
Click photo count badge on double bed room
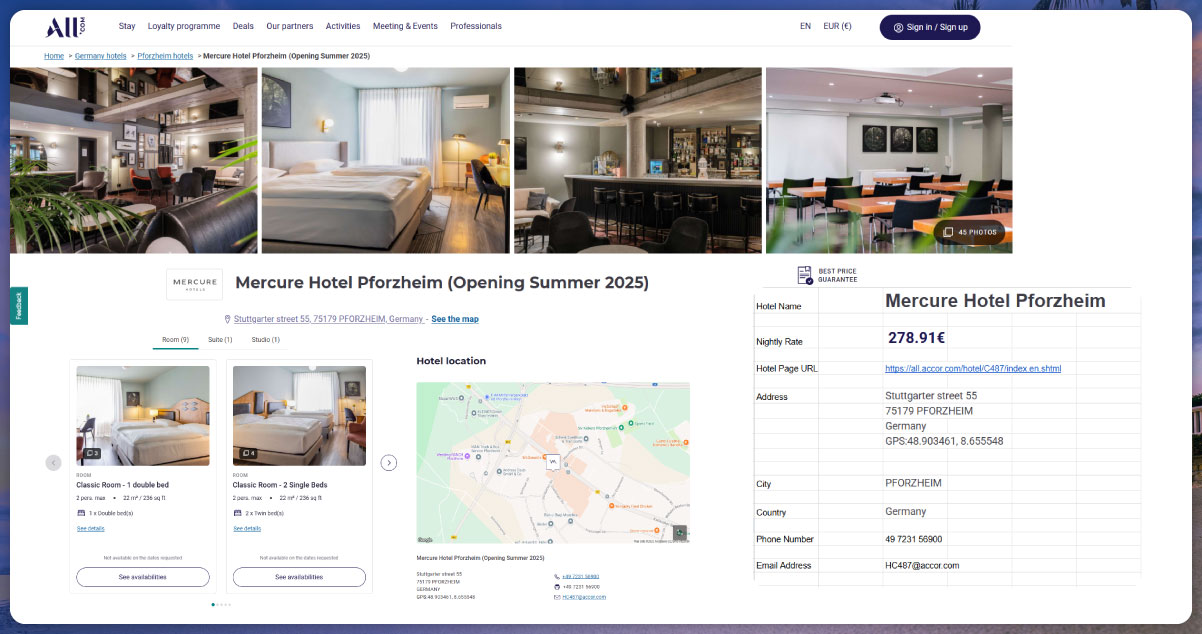92,453
